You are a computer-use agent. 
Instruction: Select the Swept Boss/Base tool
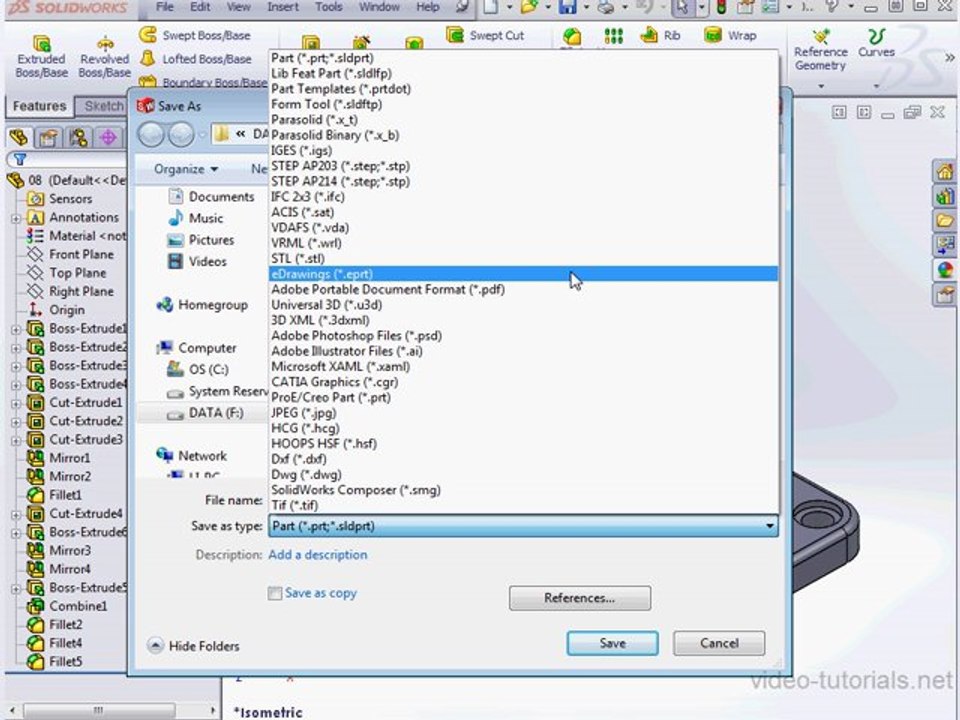click(195, 36)
